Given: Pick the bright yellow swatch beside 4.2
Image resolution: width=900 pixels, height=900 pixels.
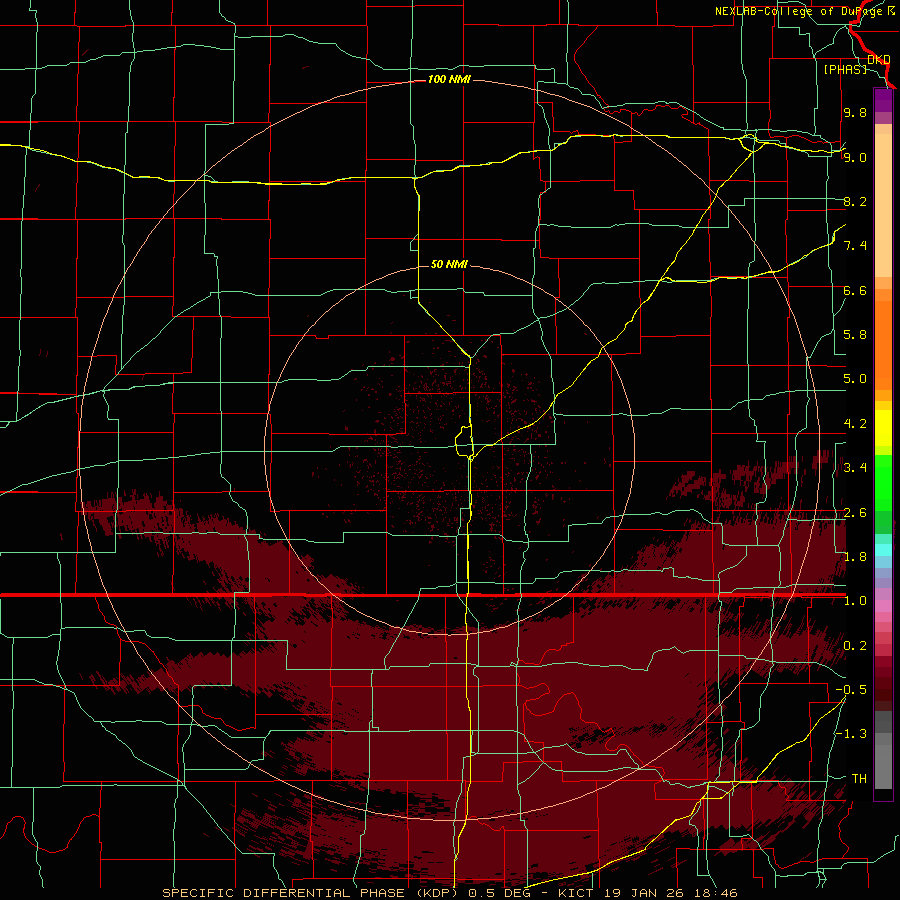Looking at the screenshot, I should point(883,428).
